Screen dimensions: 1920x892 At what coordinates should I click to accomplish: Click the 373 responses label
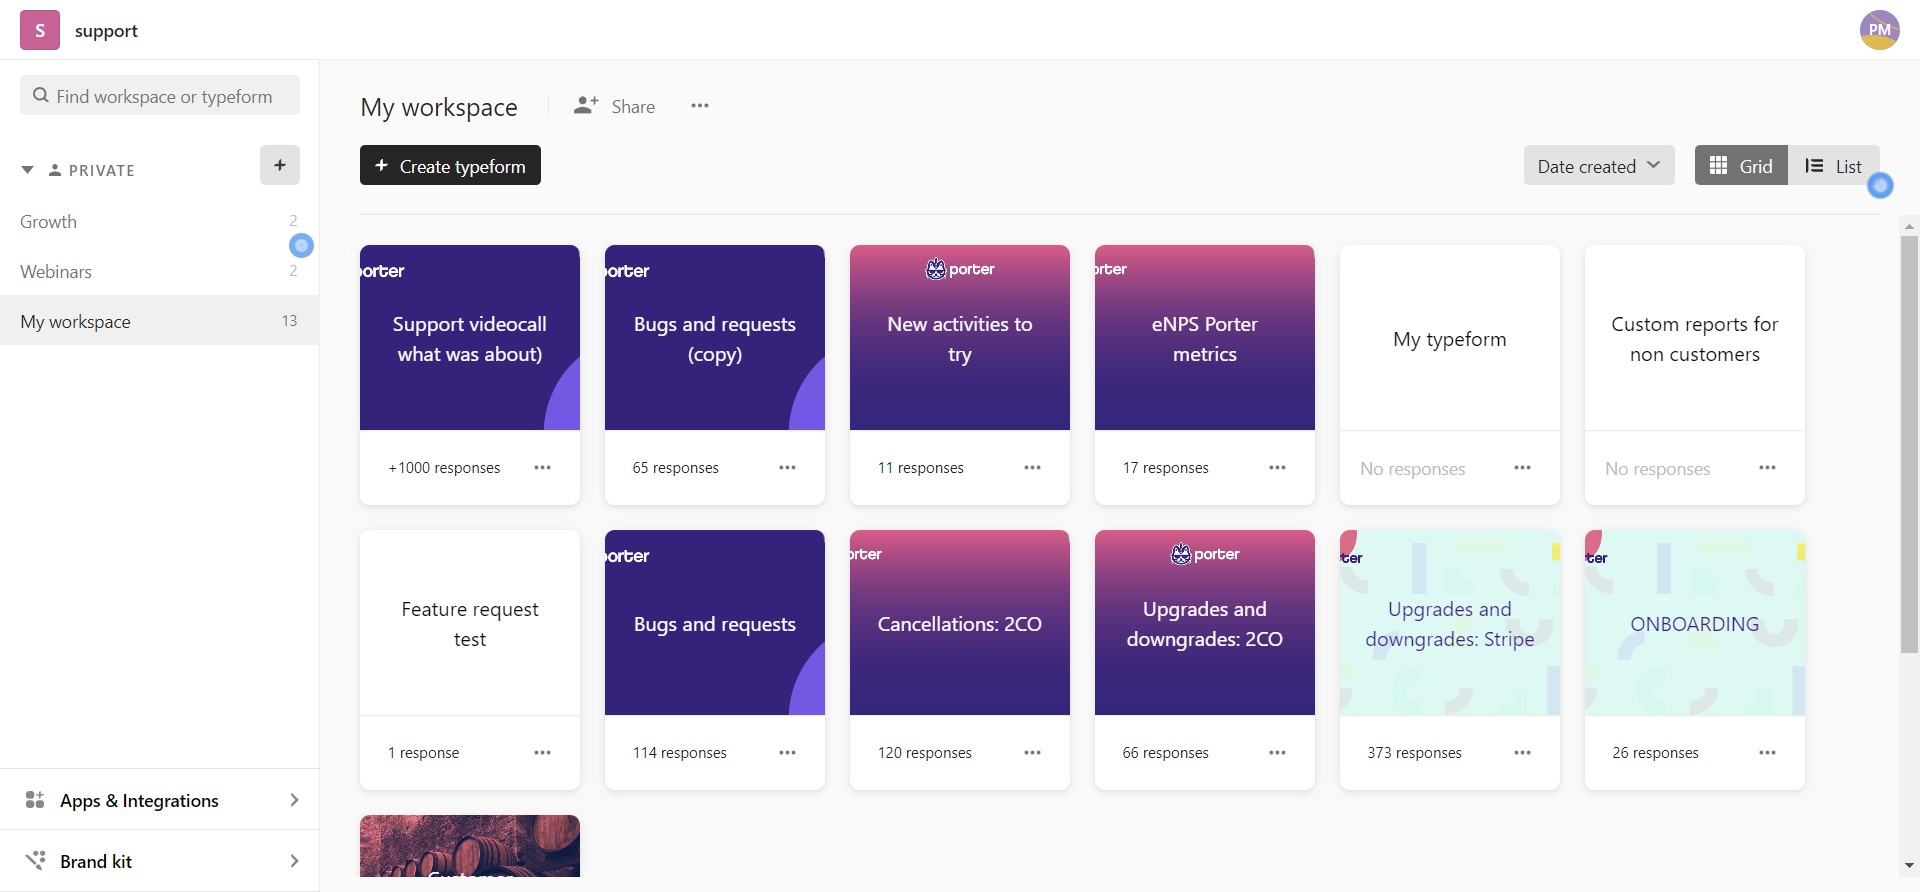[1414, 753]
